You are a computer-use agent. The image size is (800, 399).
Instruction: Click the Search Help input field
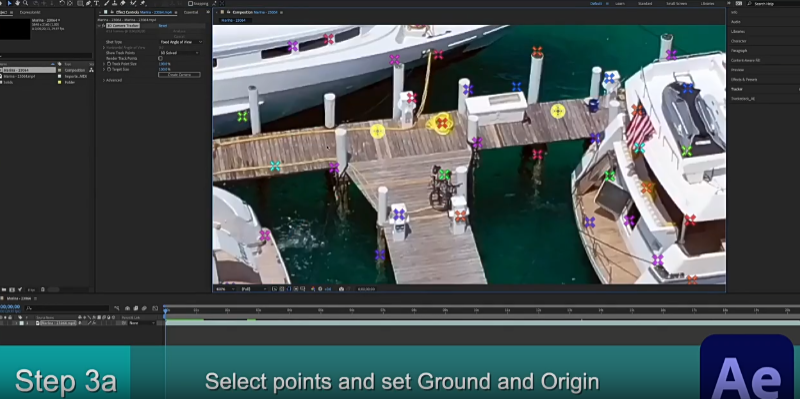(773, 4)
